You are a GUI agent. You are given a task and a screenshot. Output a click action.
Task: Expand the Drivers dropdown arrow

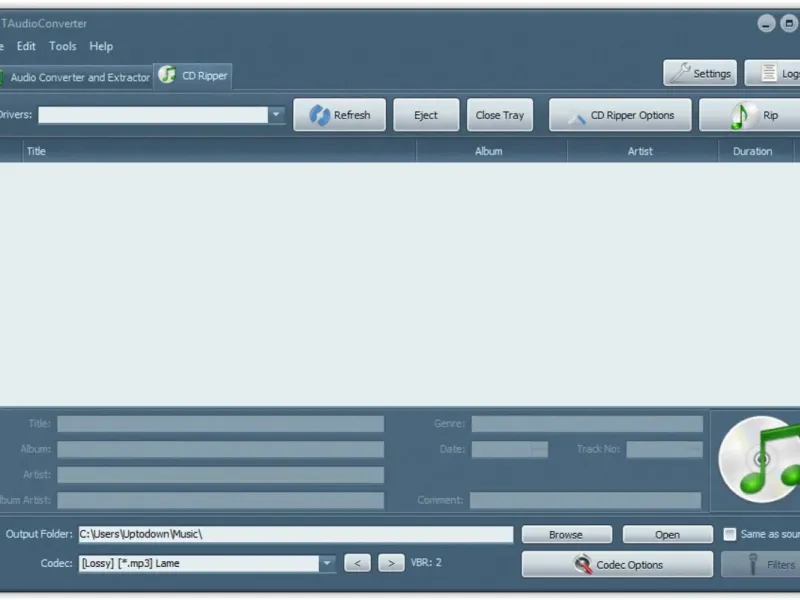click(276, 114)
